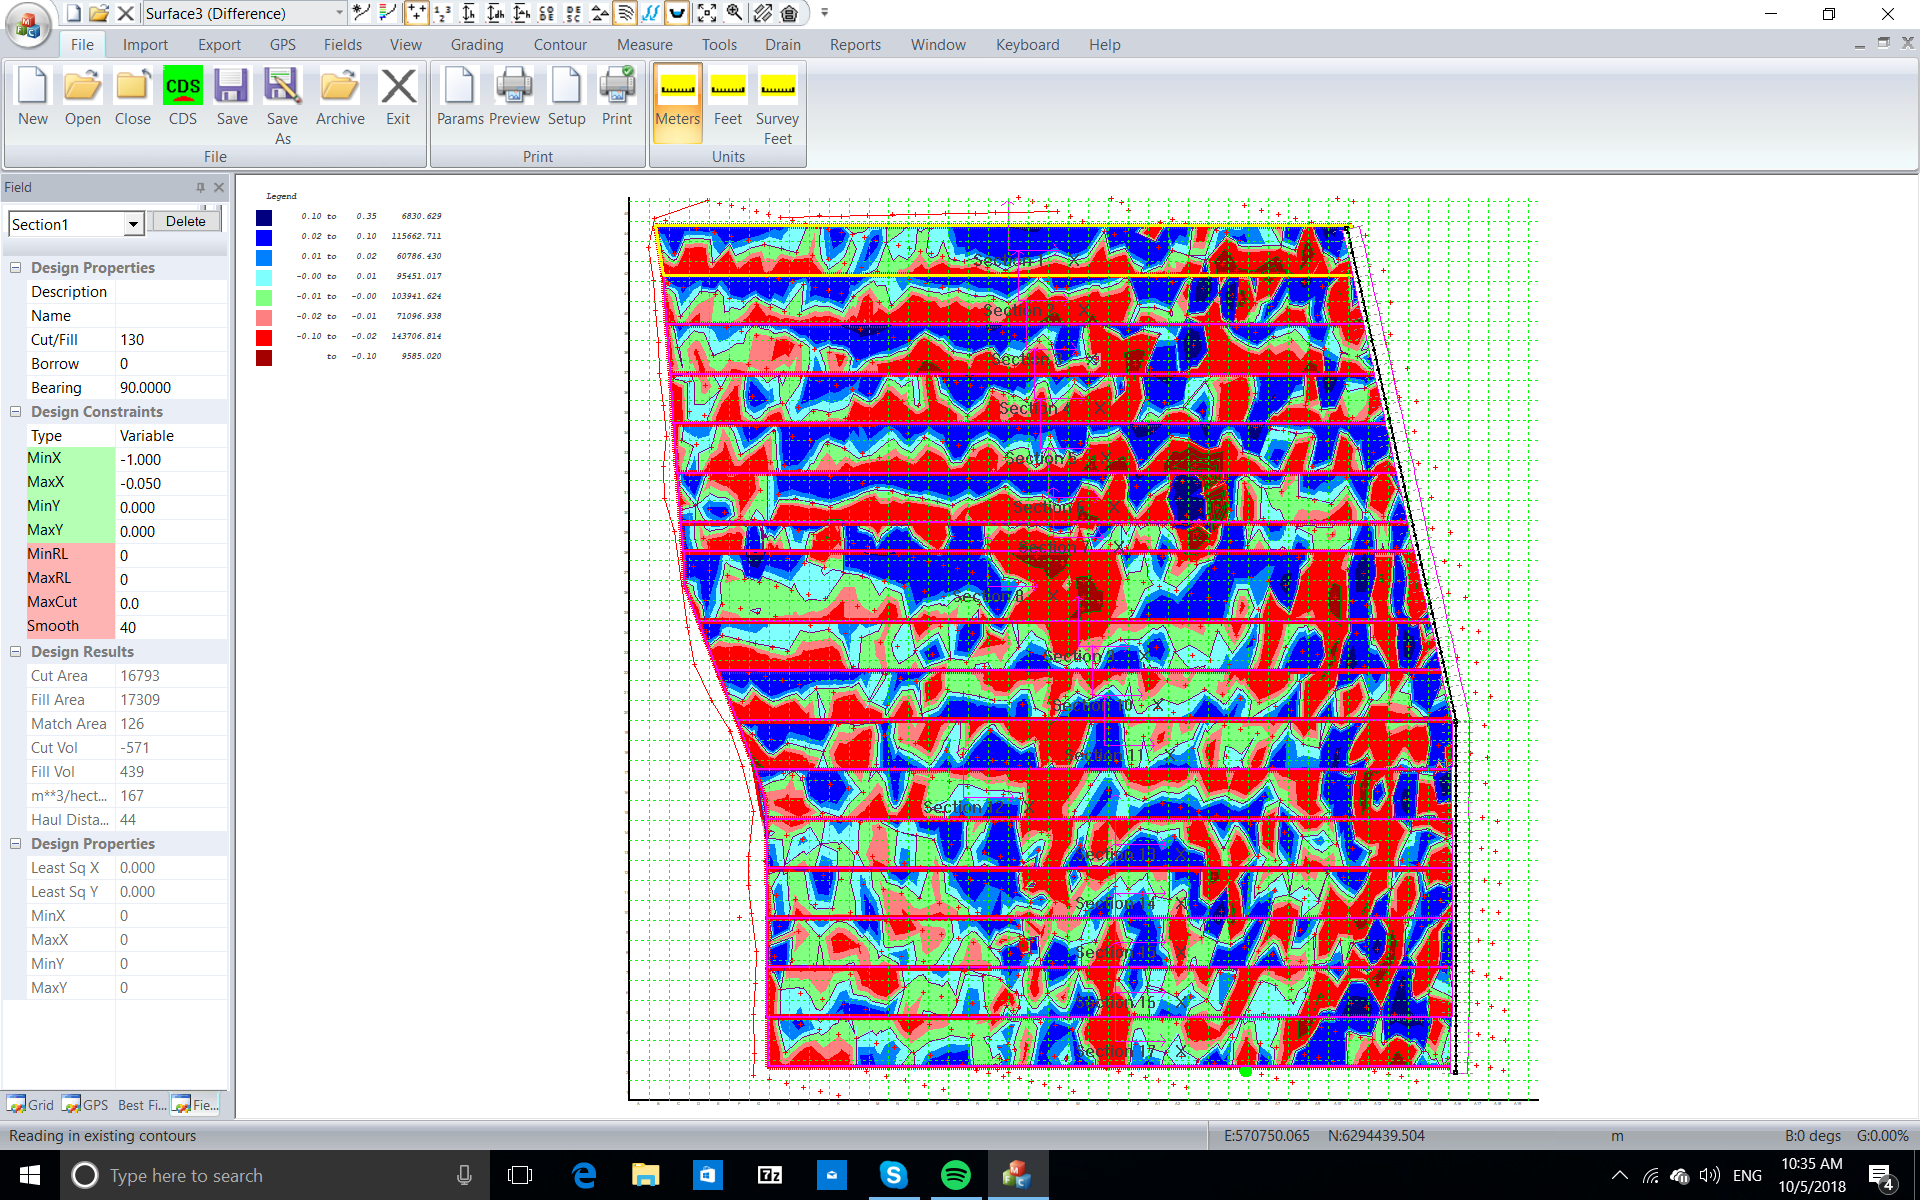
Task: Collapse the Design Constraints group
Action: (16, 412)
